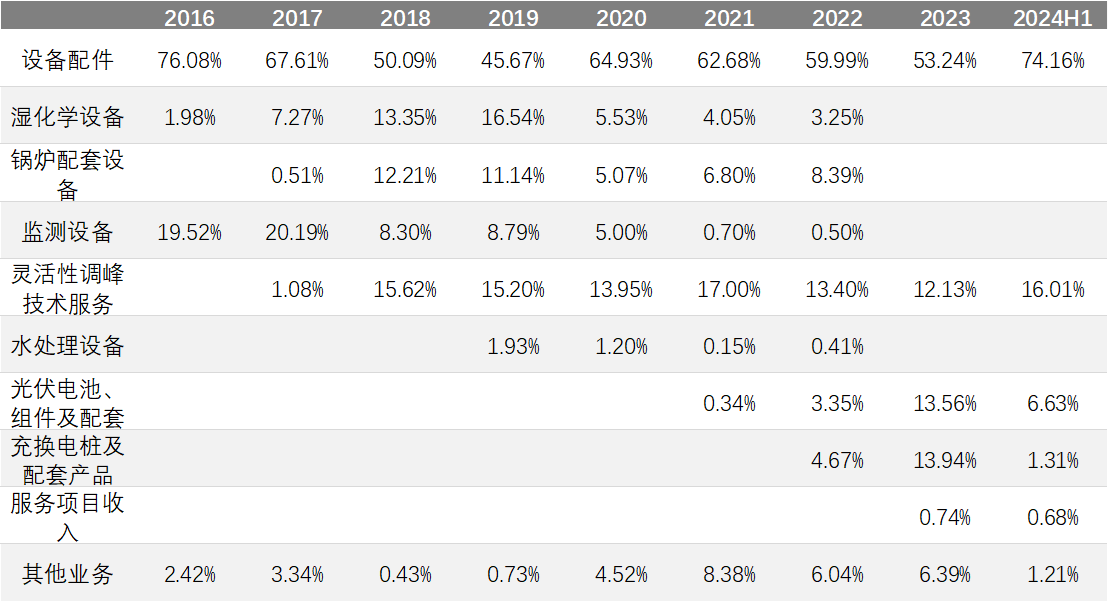The image size is (1108, 602).
Task: Click the 水处理设备 row label
Action: (68, 346)
